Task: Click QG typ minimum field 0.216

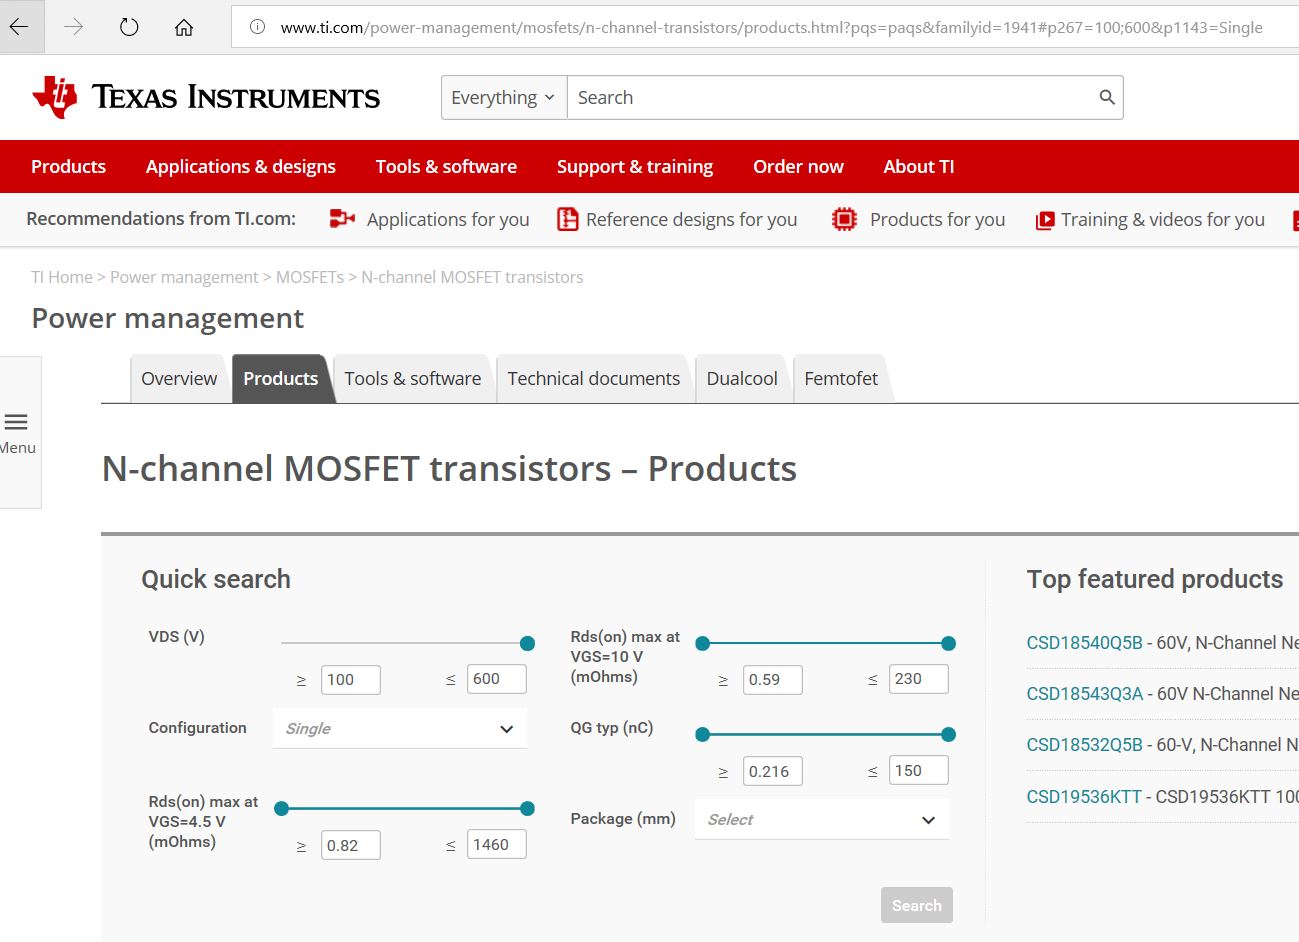Action: coord(773,772)
